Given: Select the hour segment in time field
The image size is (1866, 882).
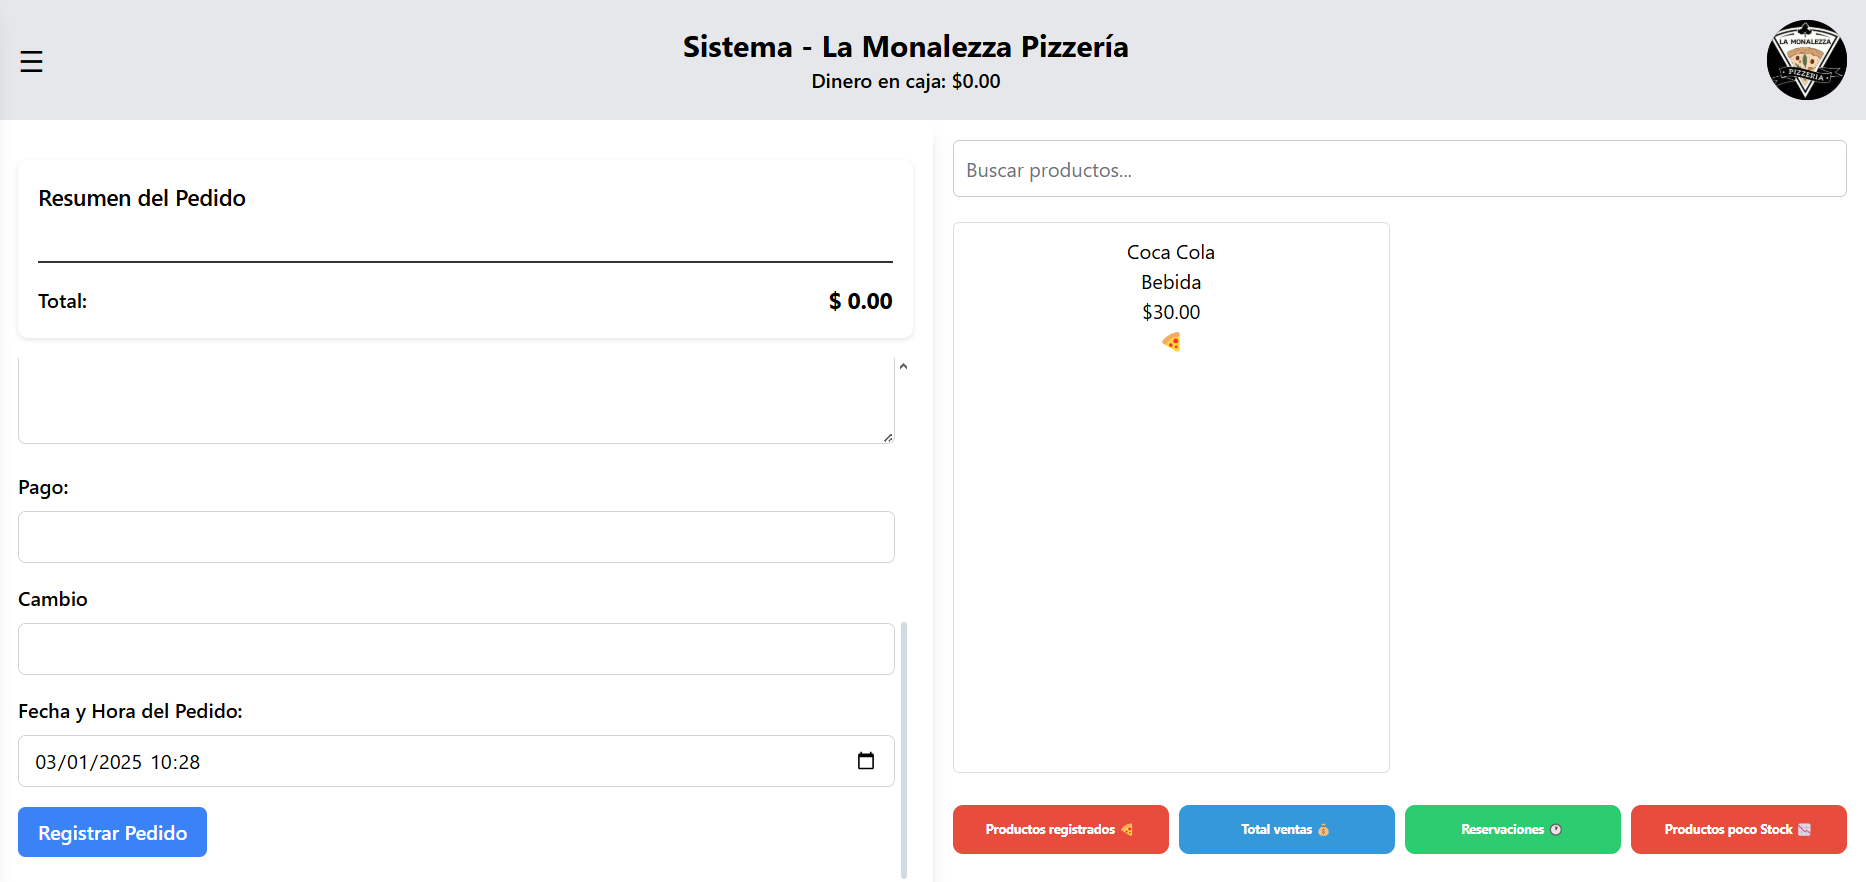Looking at the screenshot, I should click(160, 762).
